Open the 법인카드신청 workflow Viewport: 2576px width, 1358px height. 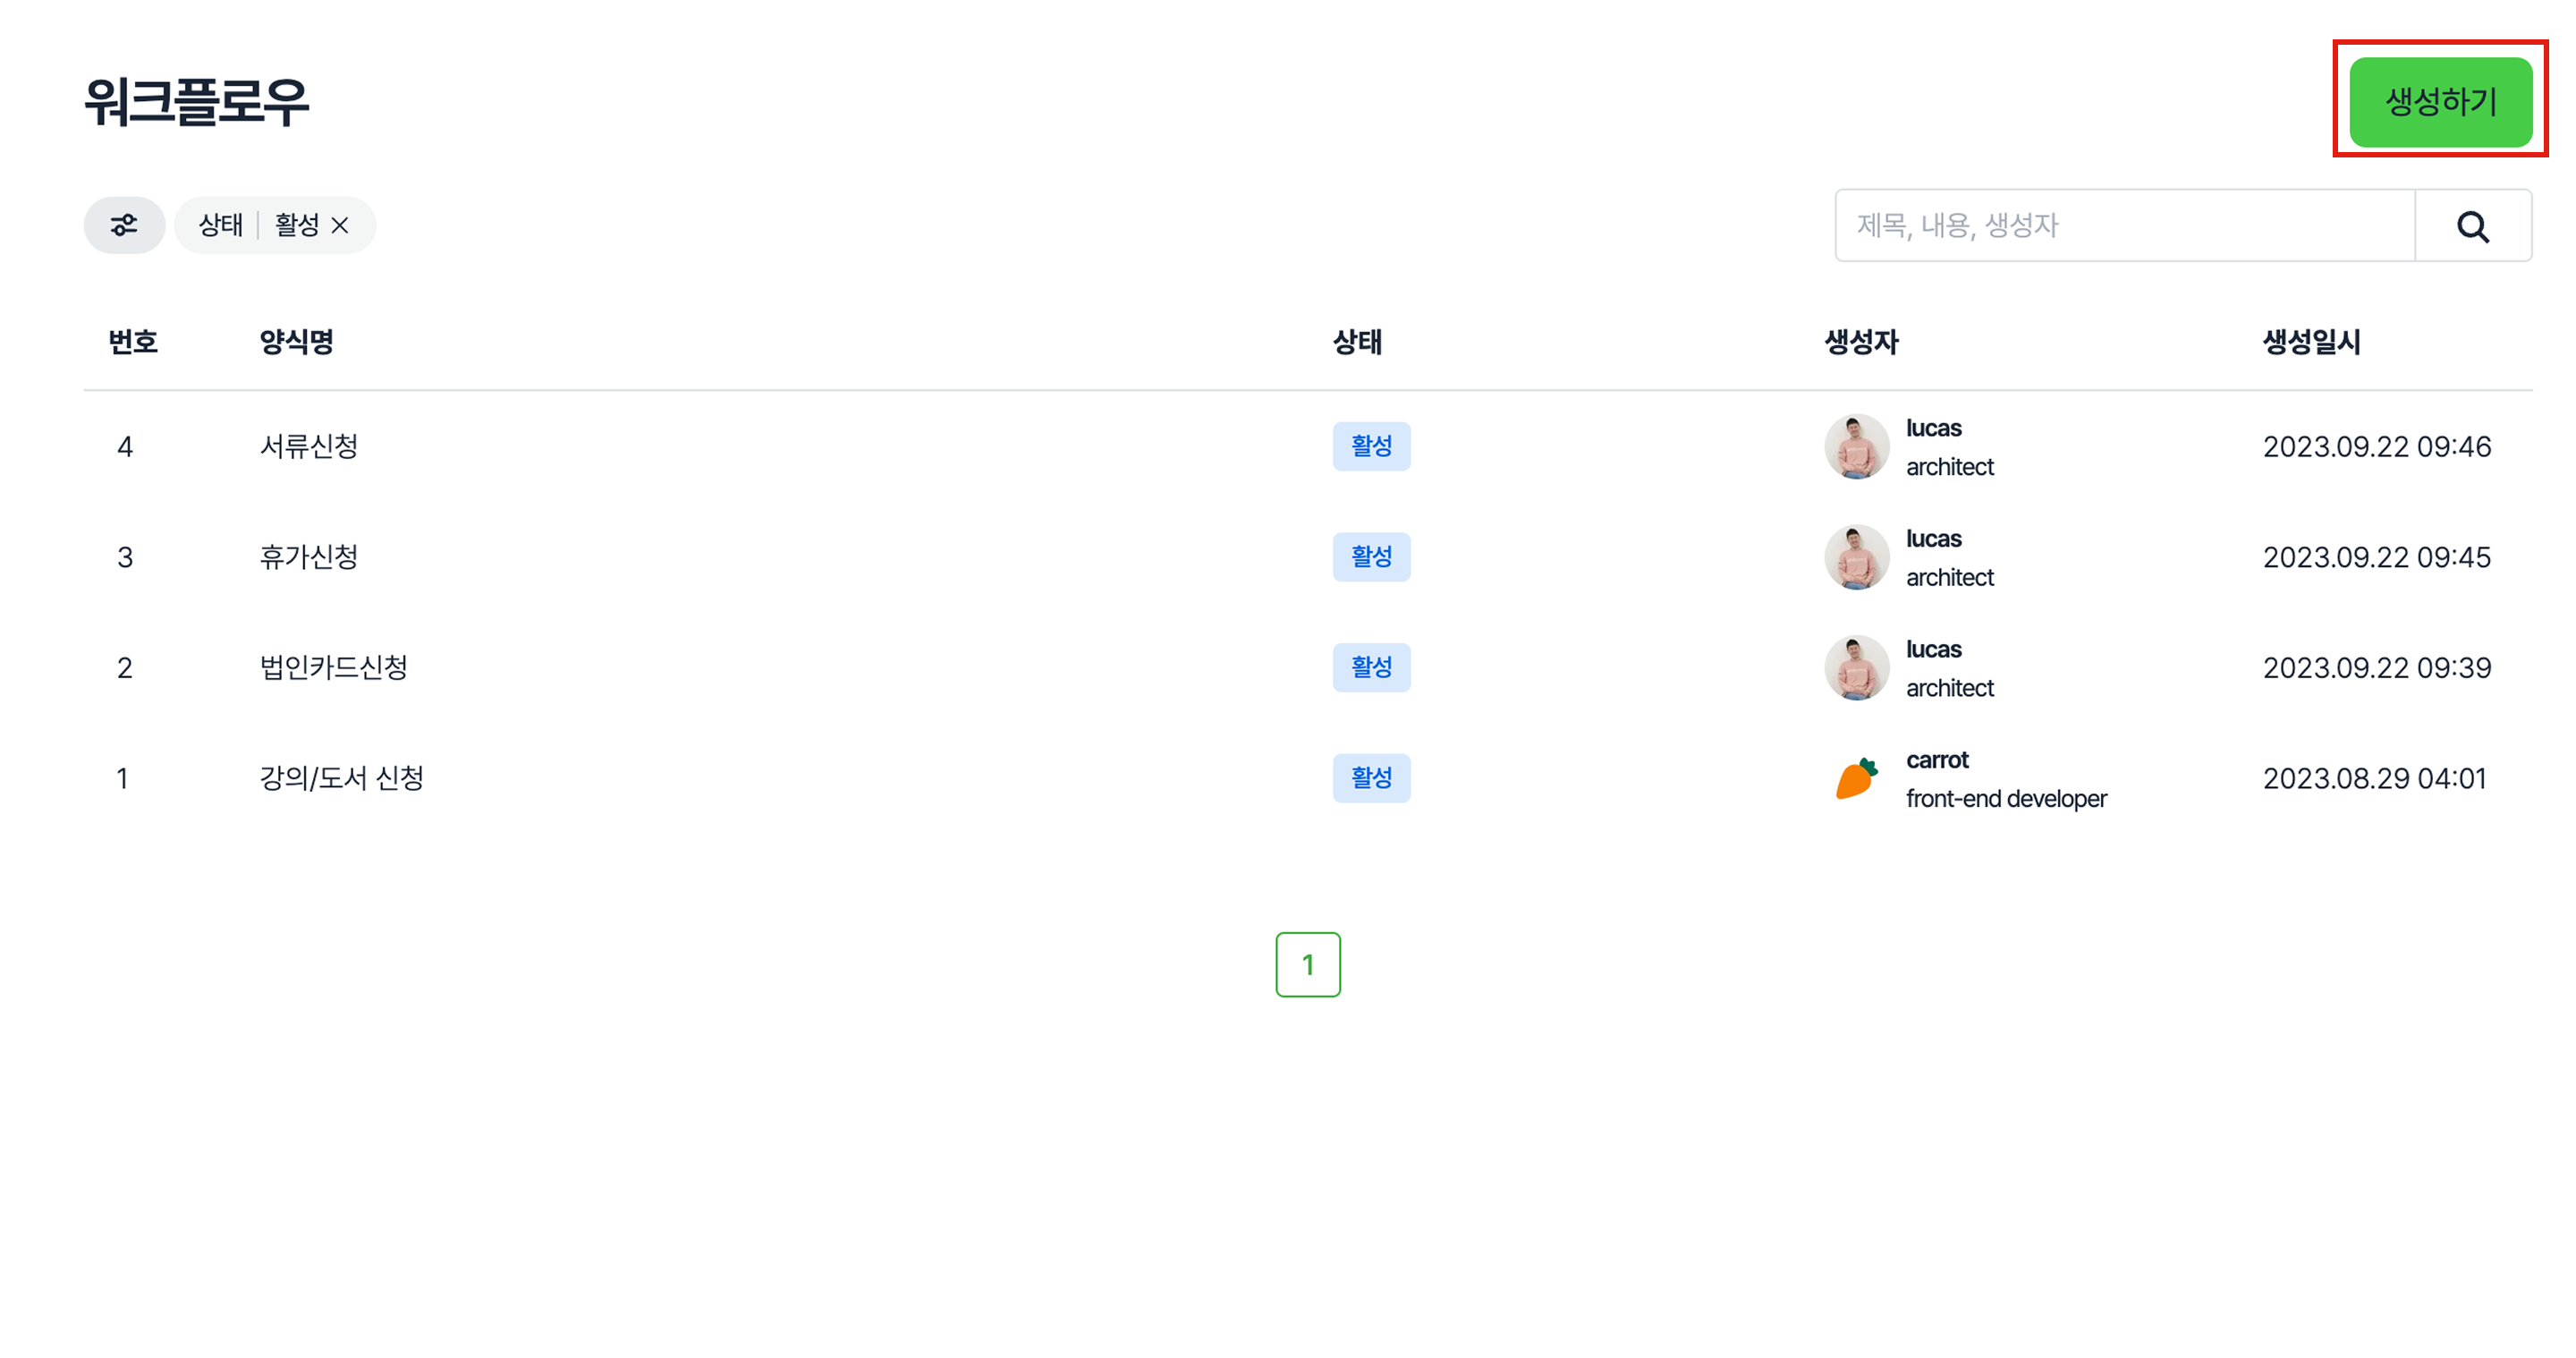coord(334,667)
